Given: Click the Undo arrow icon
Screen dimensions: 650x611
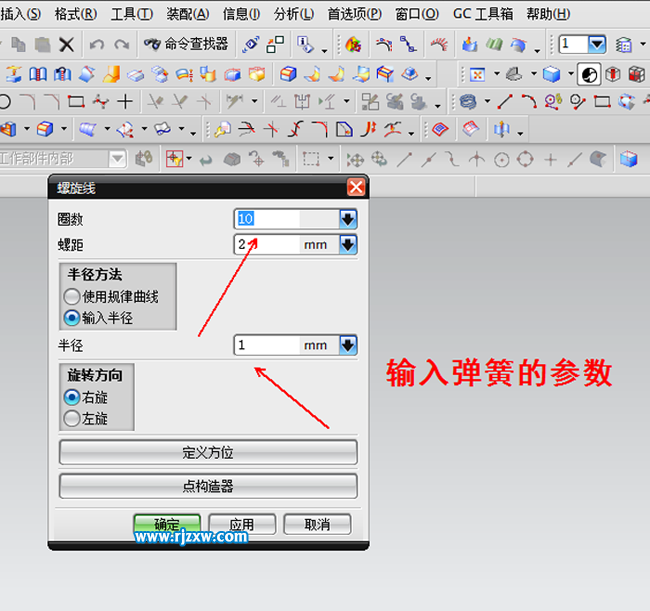Looking at the screenshot, I should [x=97, y=44].
